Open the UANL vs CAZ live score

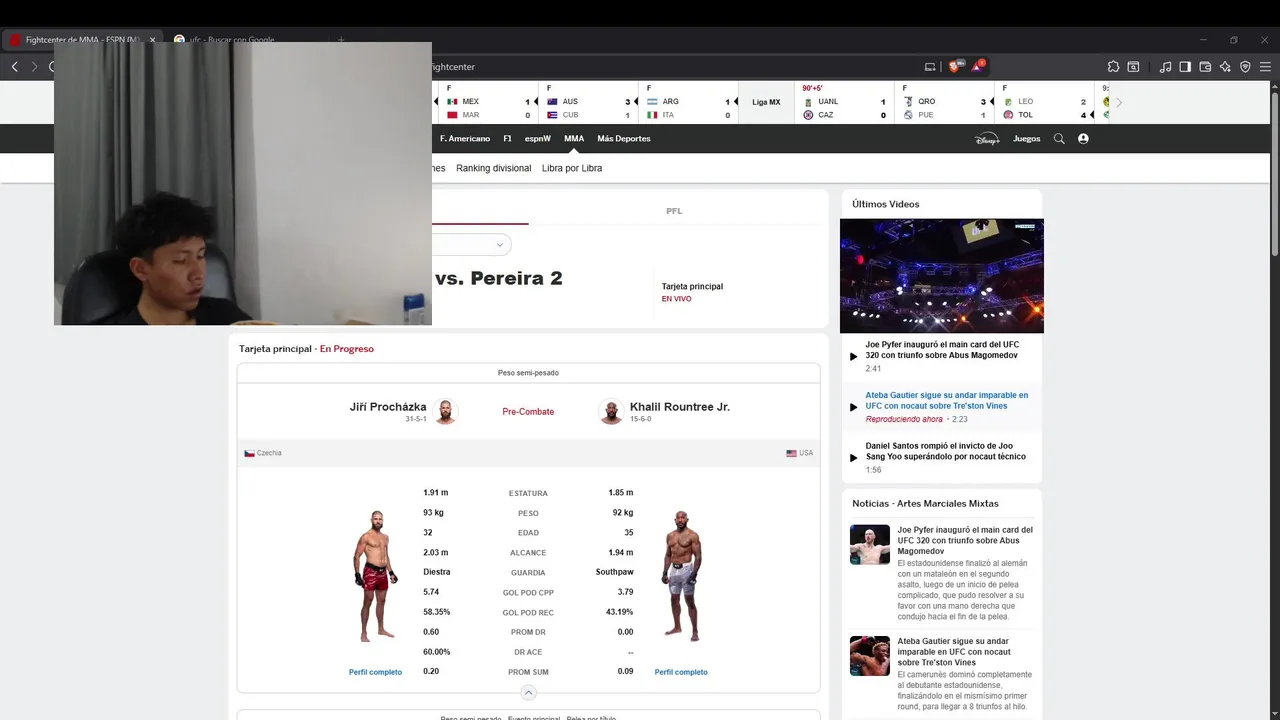click(844, 102)
